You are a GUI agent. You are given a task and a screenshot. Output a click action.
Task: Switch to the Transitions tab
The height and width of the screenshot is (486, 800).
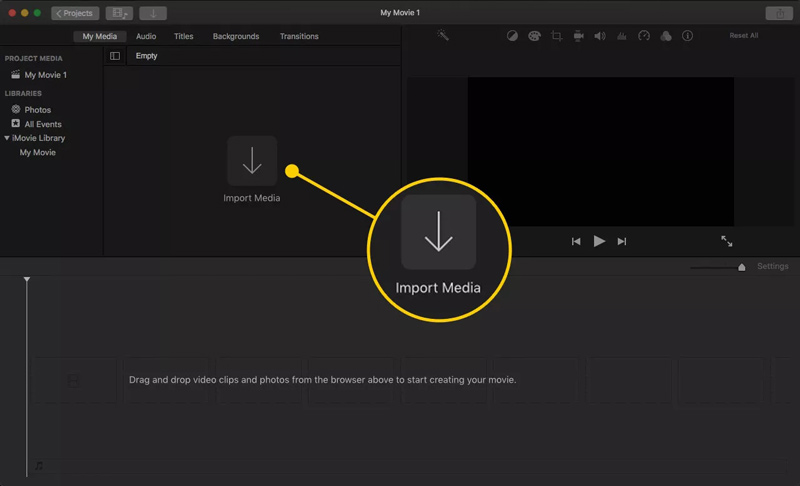[x=299, y=36]
